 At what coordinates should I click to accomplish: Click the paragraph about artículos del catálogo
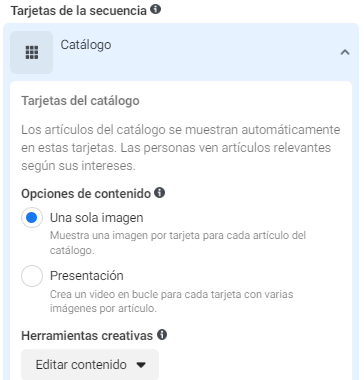[181, 148]
